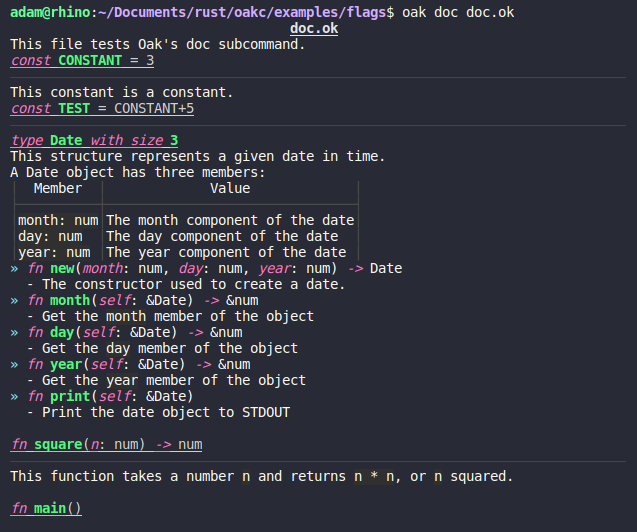This screenshot has width=637, height=532.
Task: Click the Member column header in table
Action: tap(58, 188)
